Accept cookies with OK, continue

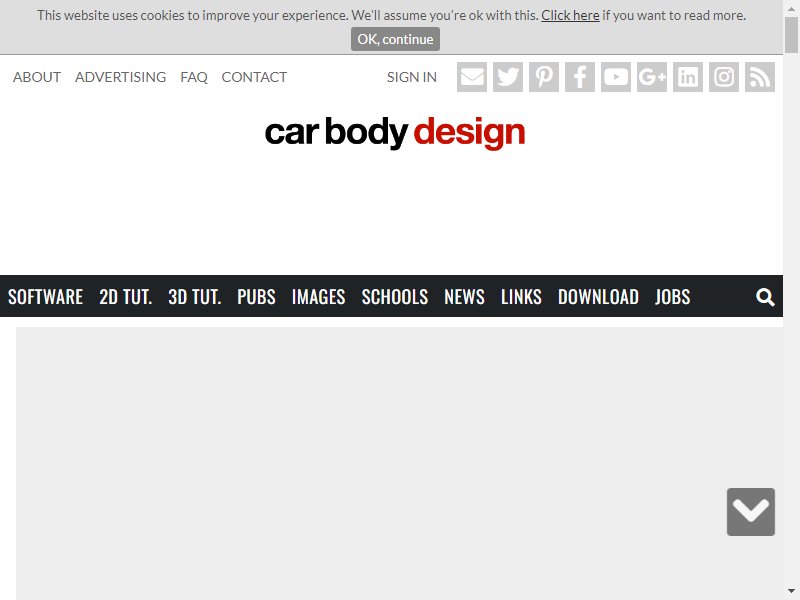[395, 39]
